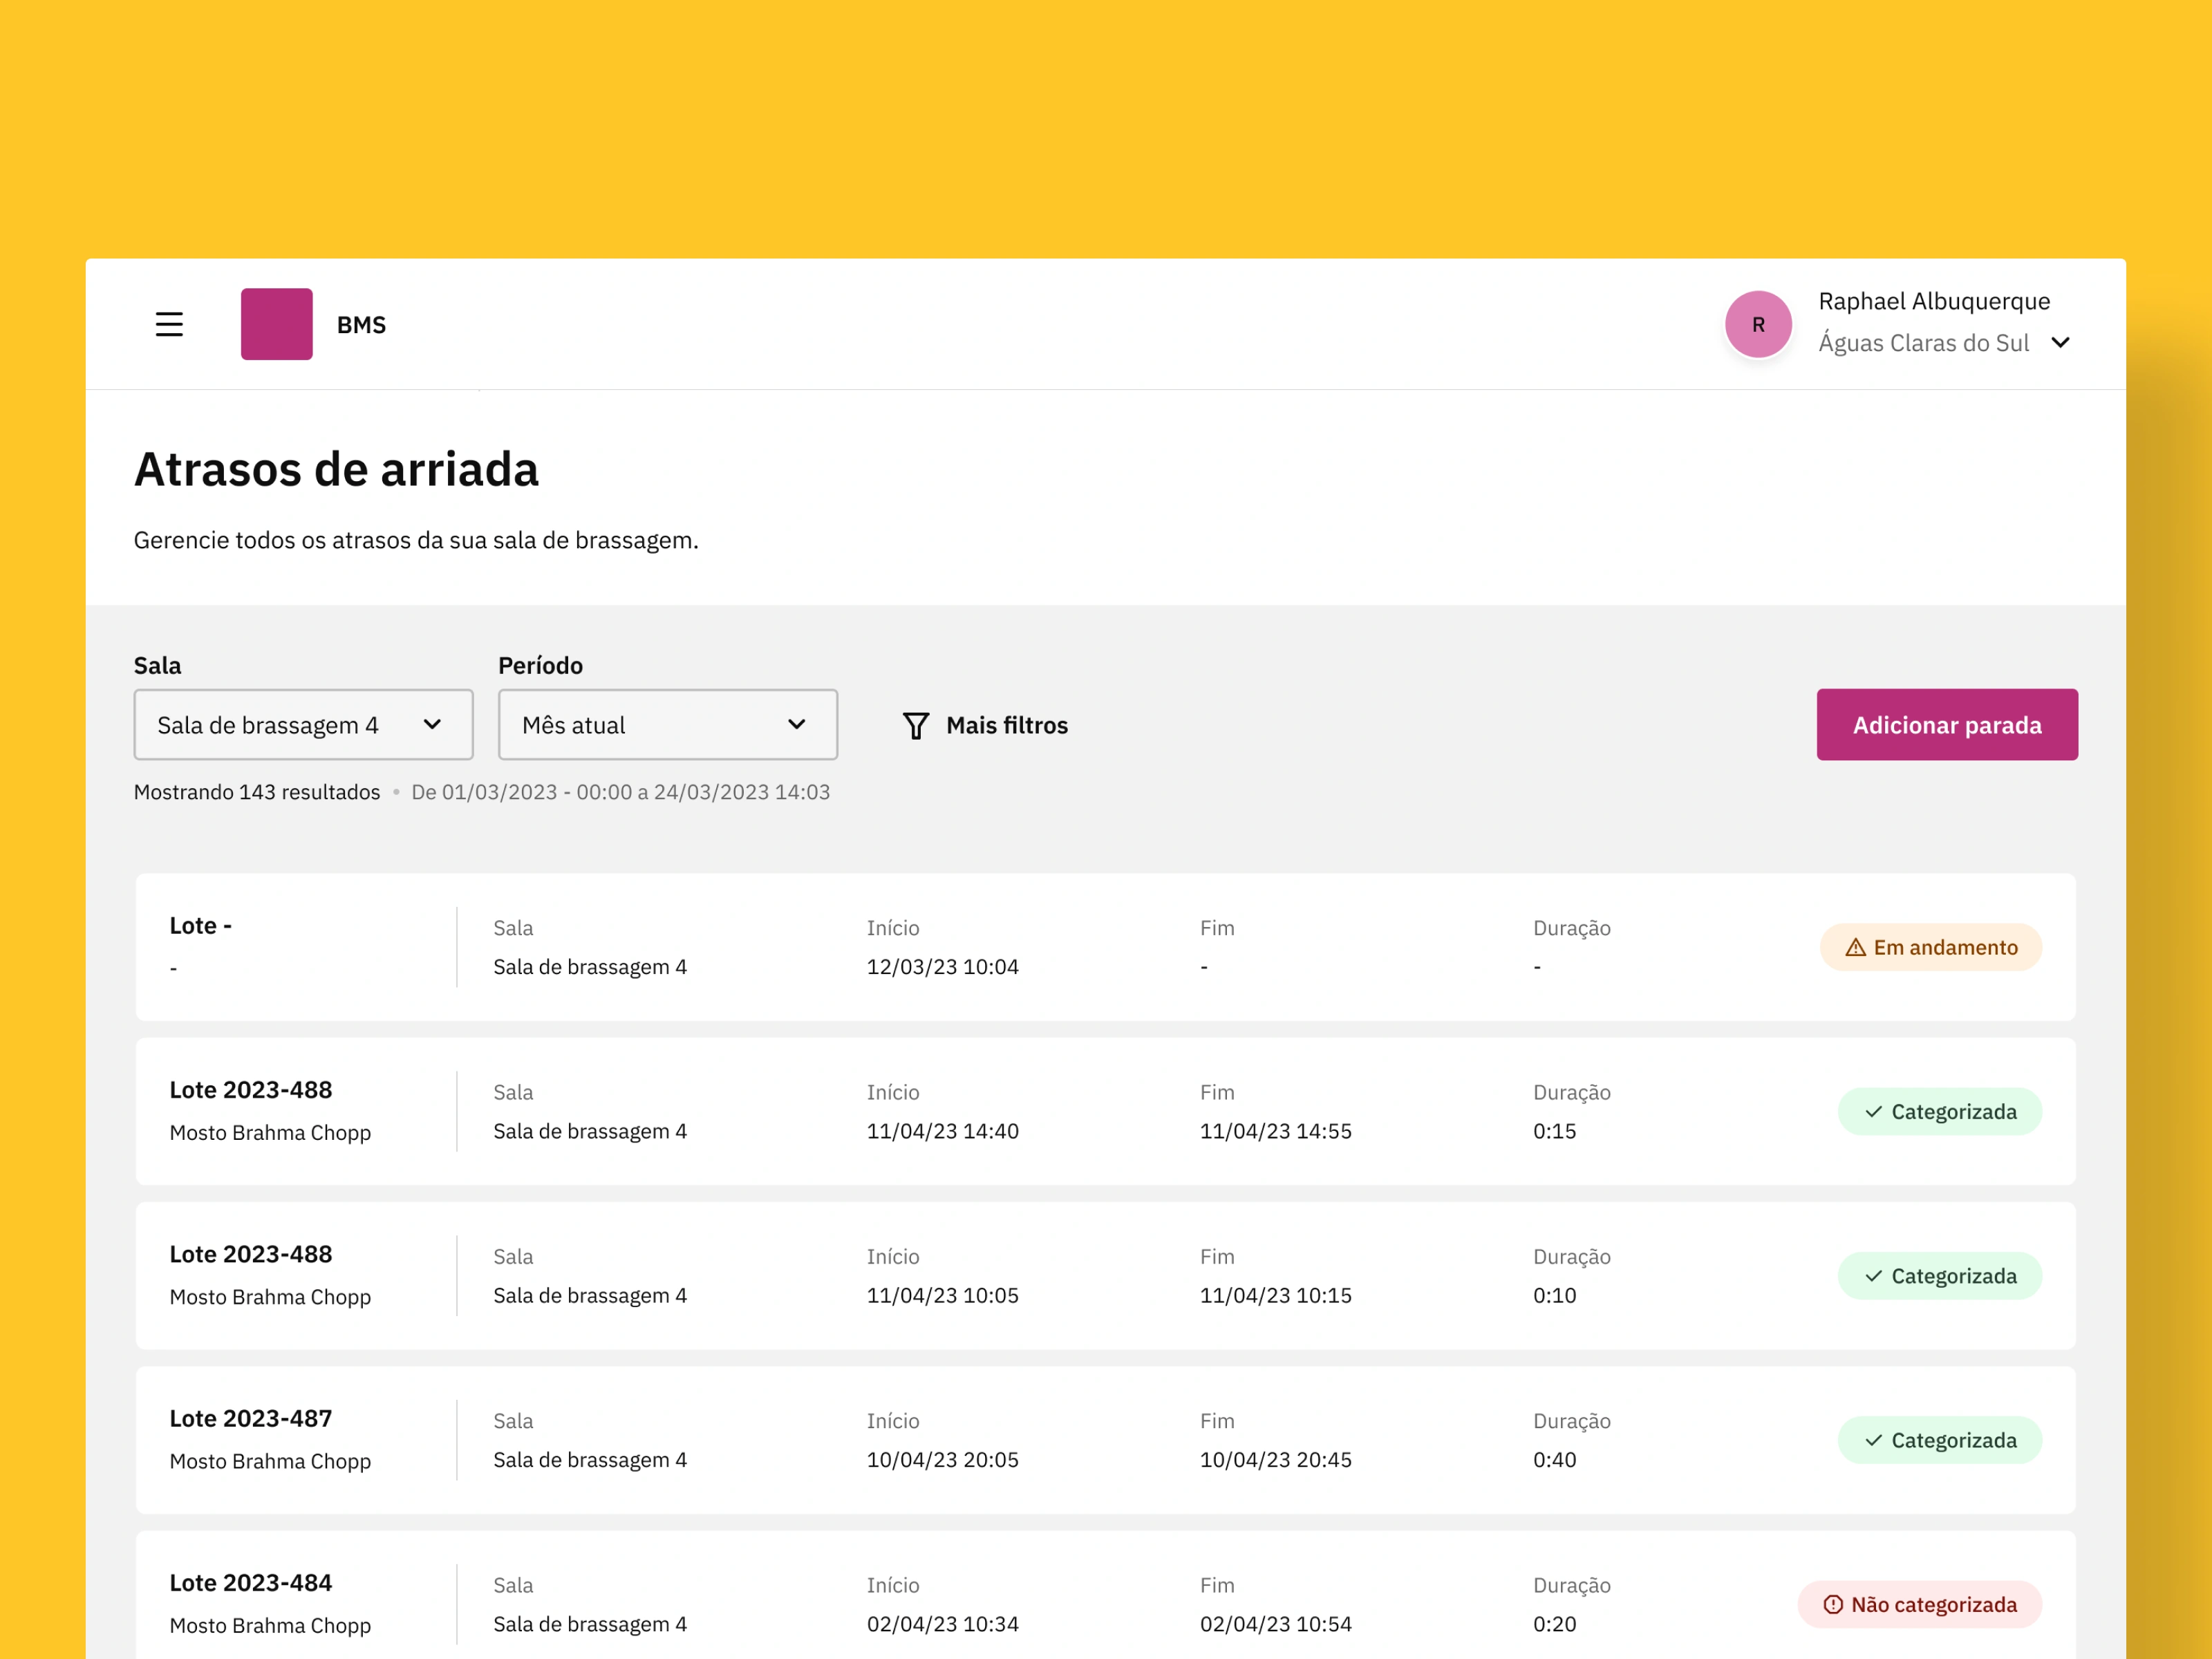Click the BMS app name
The width and height of the screenshot is (2212, 1659).
point(361,325)
